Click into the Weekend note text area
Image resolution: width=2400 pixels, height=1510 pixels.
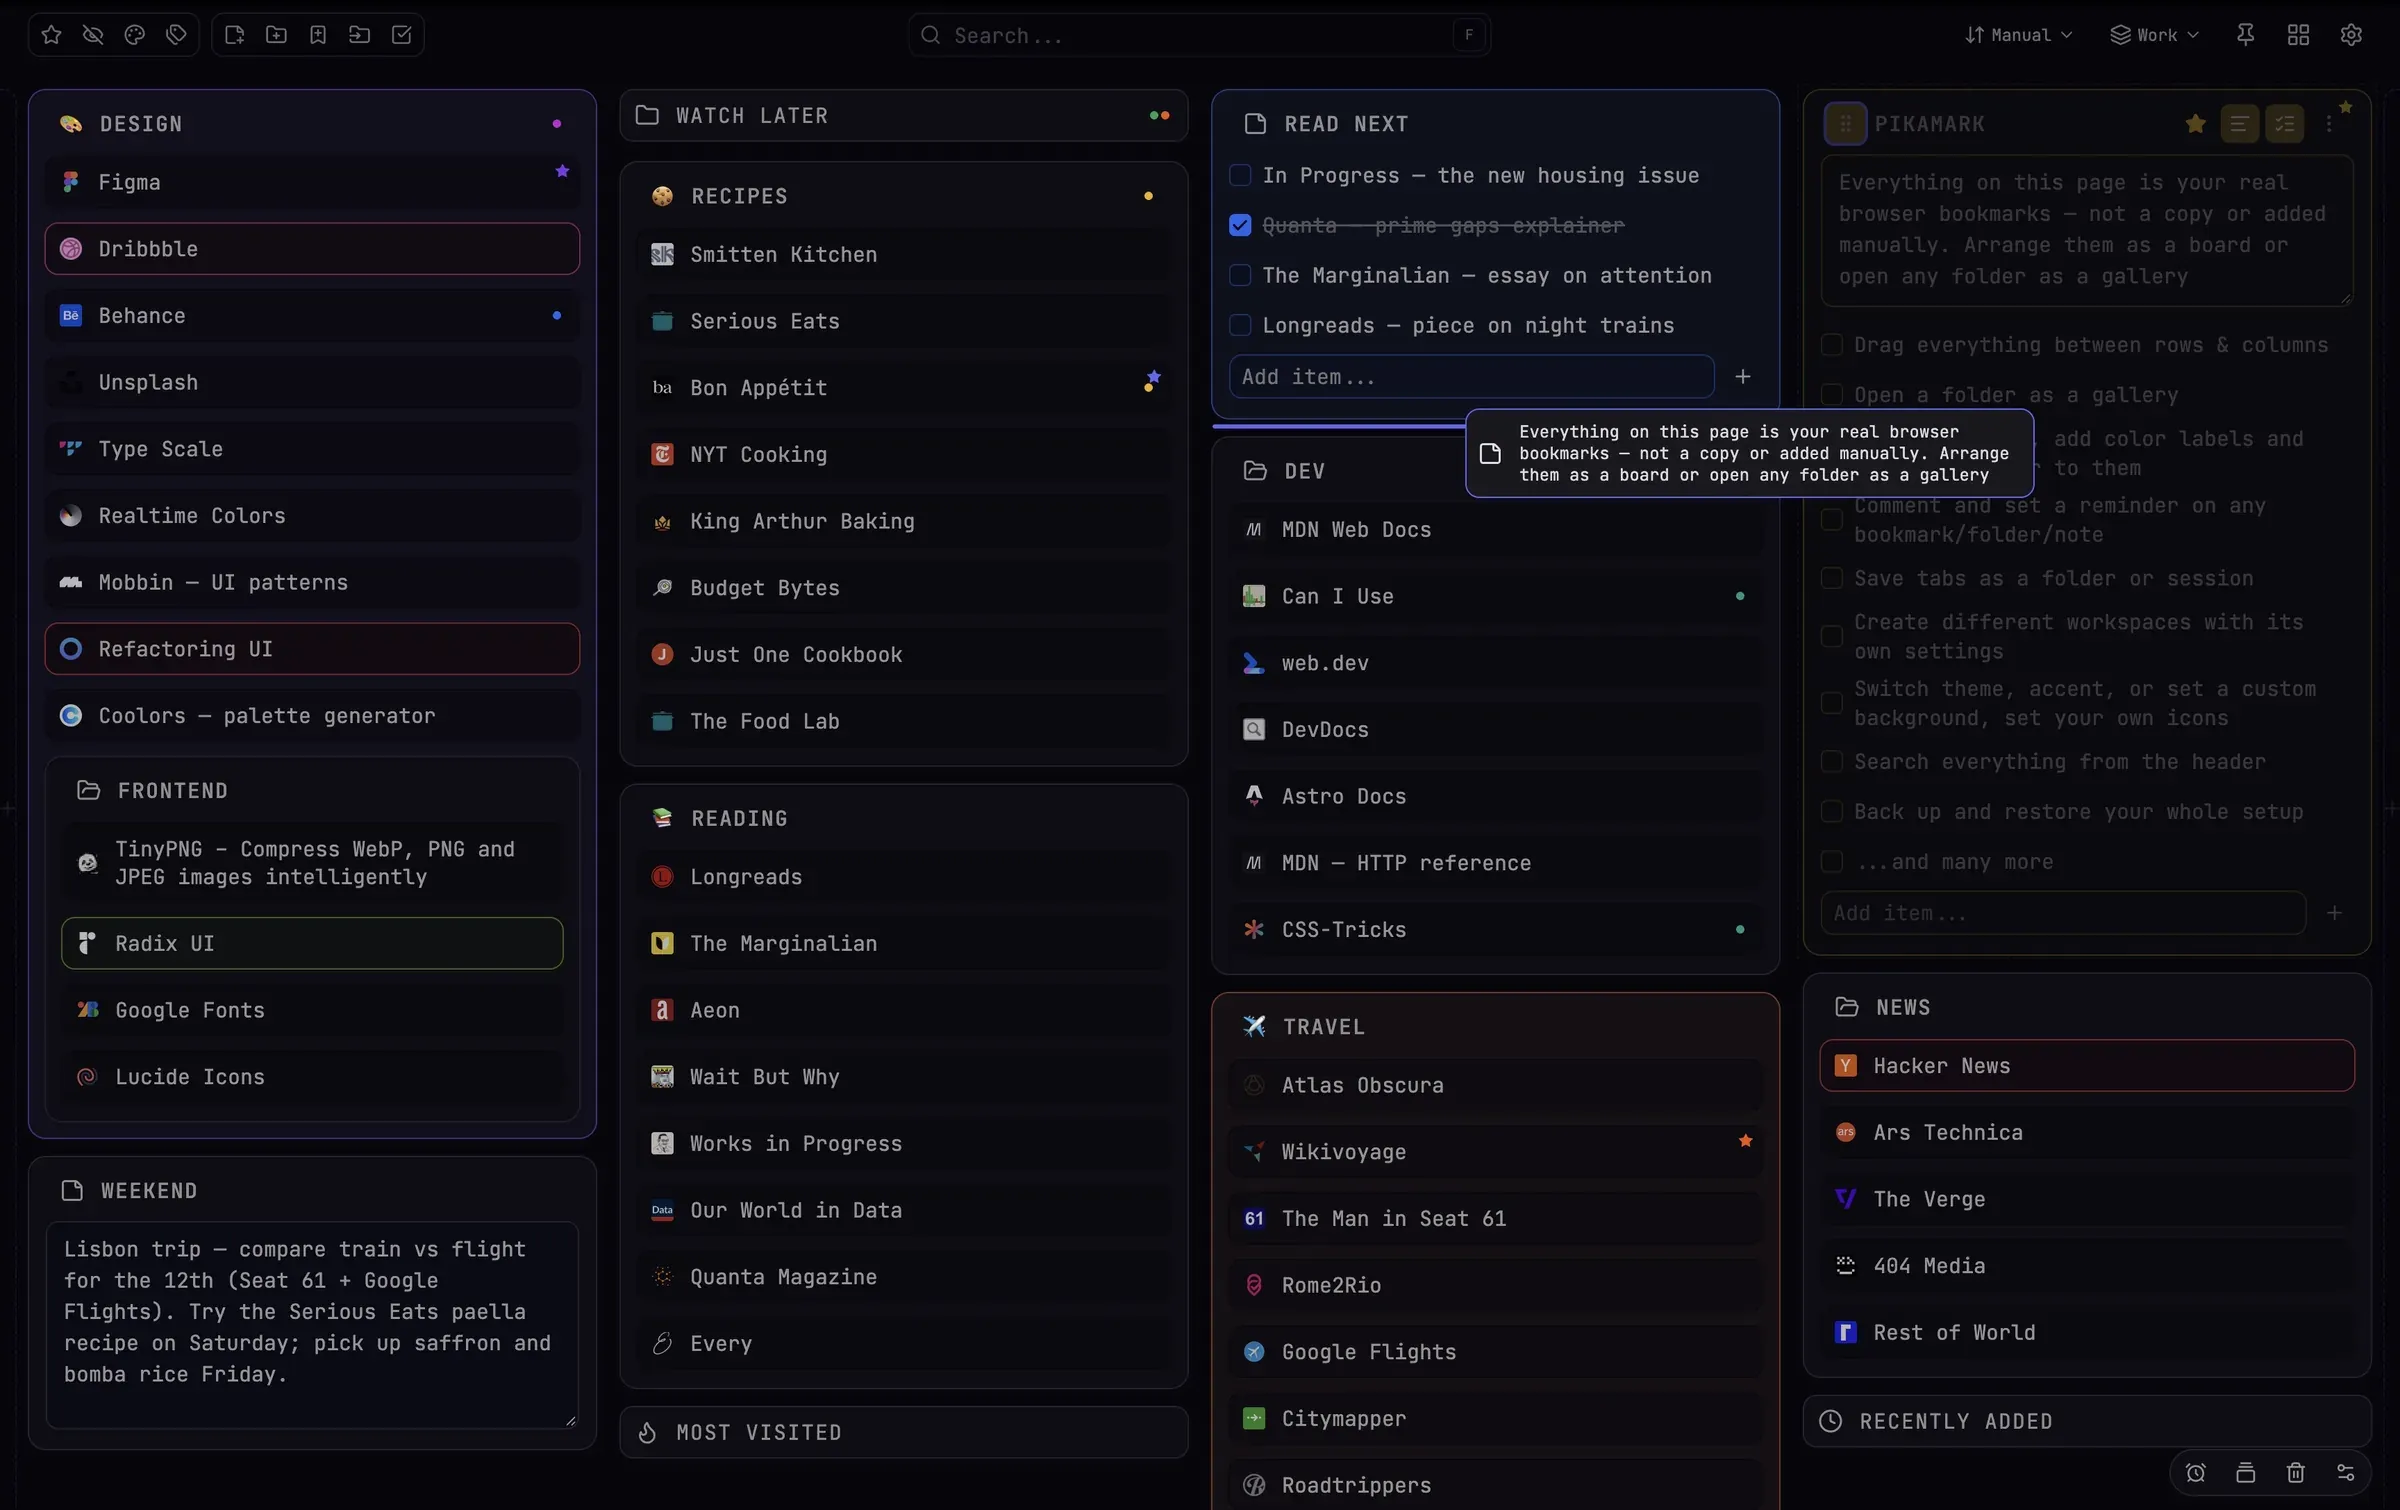312,1324
